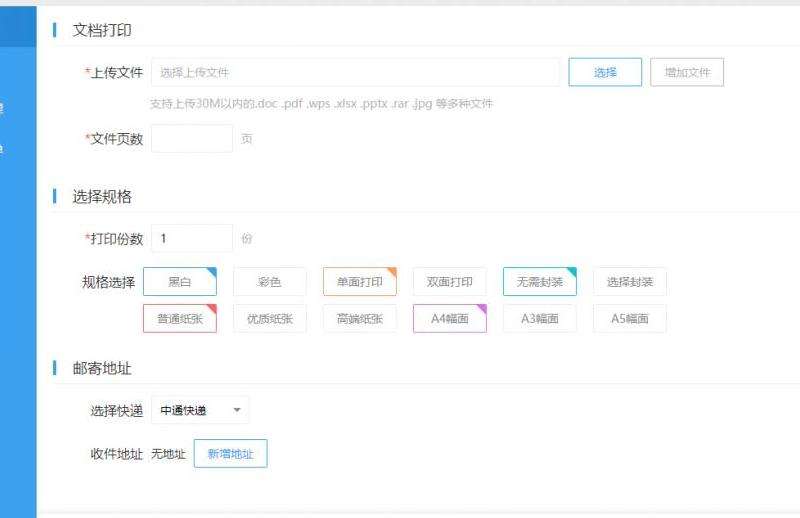The image size is (800, 518).
Task: Select the 黑白 print option
Action: tap(180, 282)
